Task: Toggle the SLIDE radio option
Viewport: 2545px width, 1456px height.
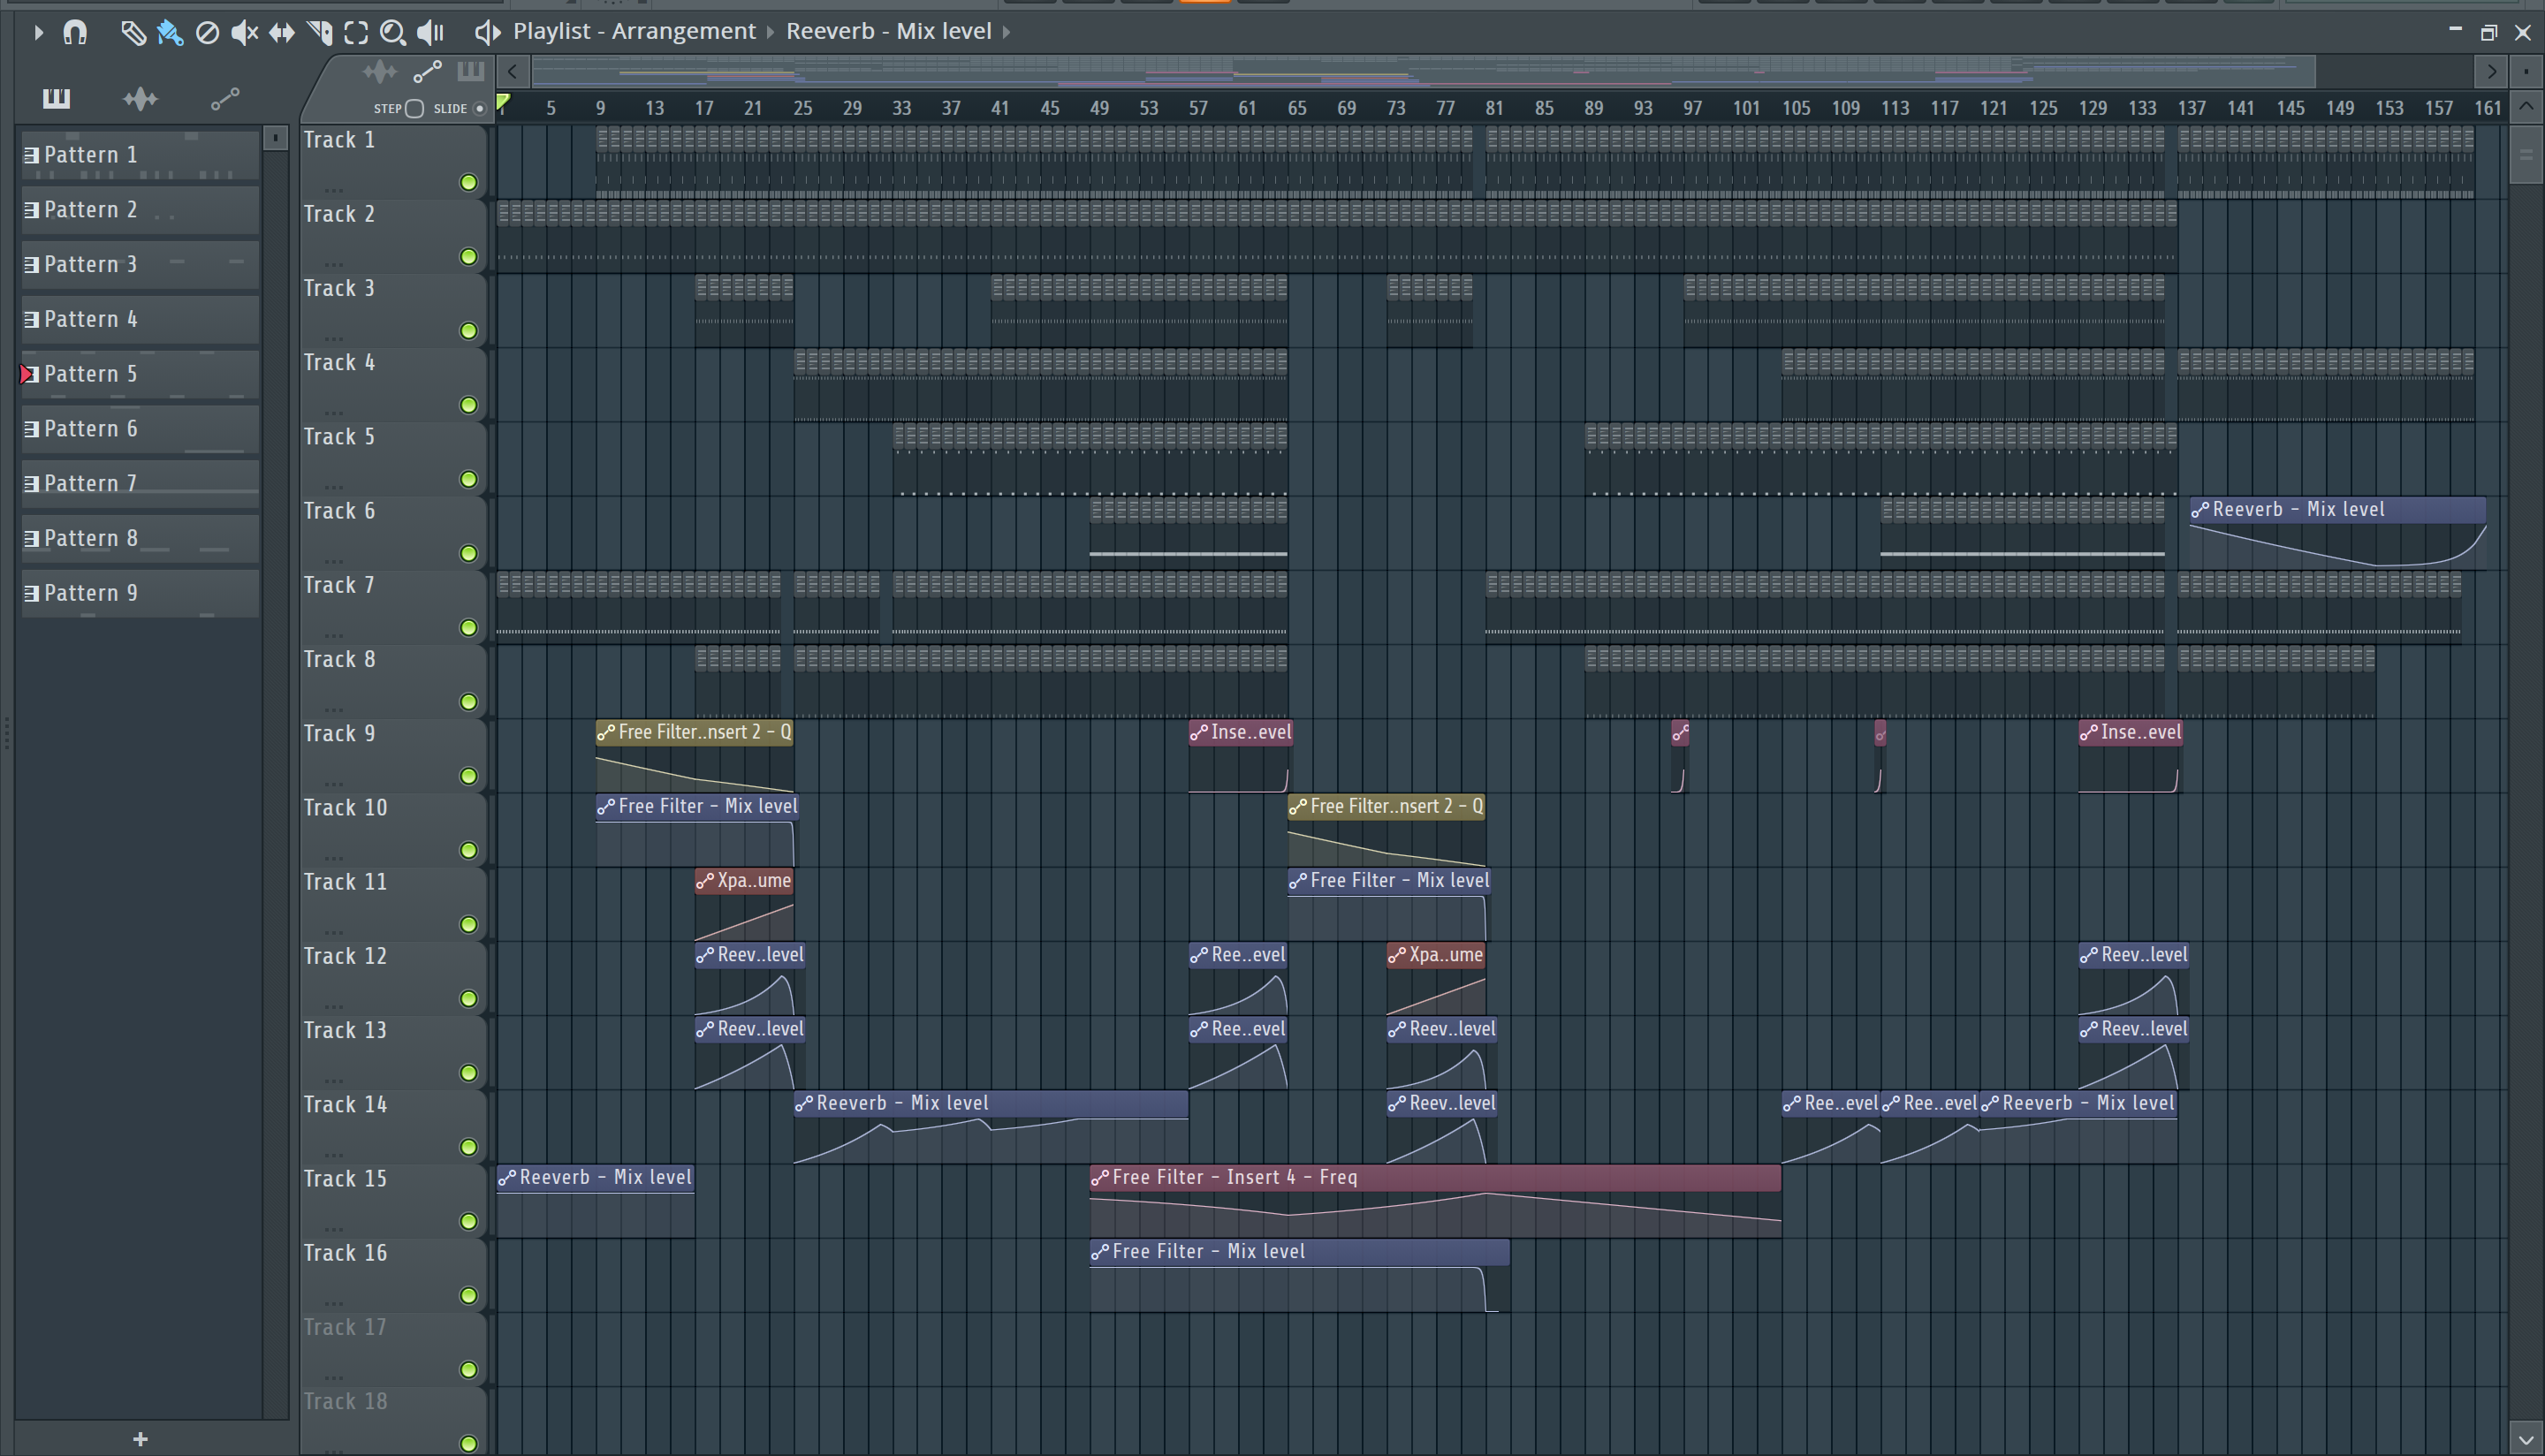Action: [x=479, y=108]
